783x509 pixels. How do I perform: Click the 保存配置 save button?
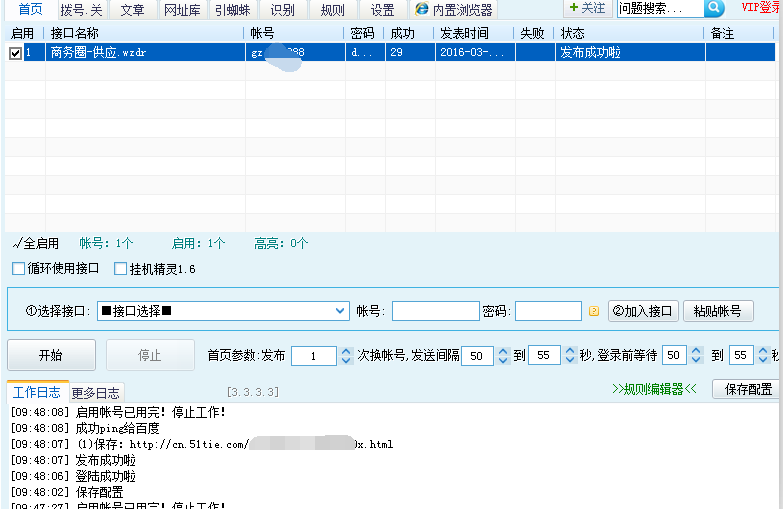pos(746,389)
